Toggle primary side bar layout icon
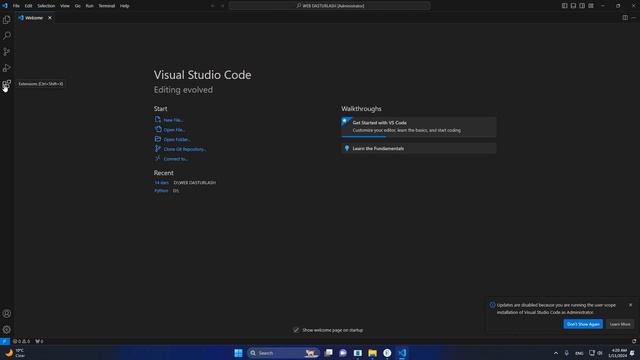The height and width of the screenshot is (360, 640). point(564,6)
